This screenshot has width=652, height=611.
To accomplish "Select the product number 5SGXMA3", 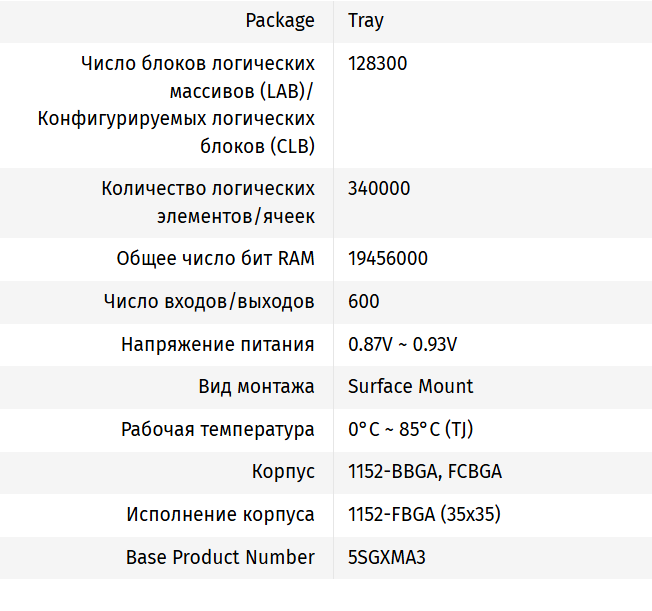I will [x=387, y=557].
